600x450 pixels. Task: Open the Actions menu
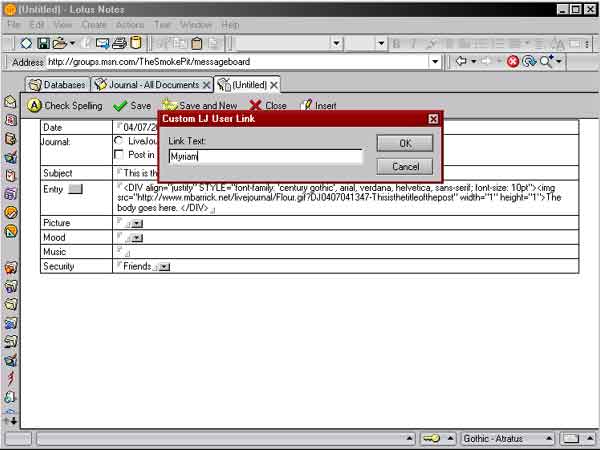(130, 25)
